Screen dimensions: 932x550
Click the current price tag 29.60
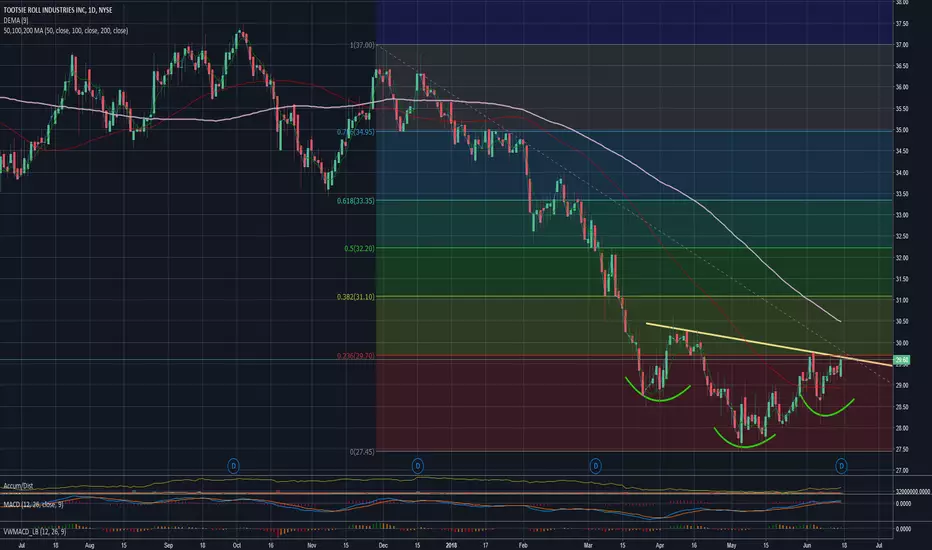tap(902, 360)
